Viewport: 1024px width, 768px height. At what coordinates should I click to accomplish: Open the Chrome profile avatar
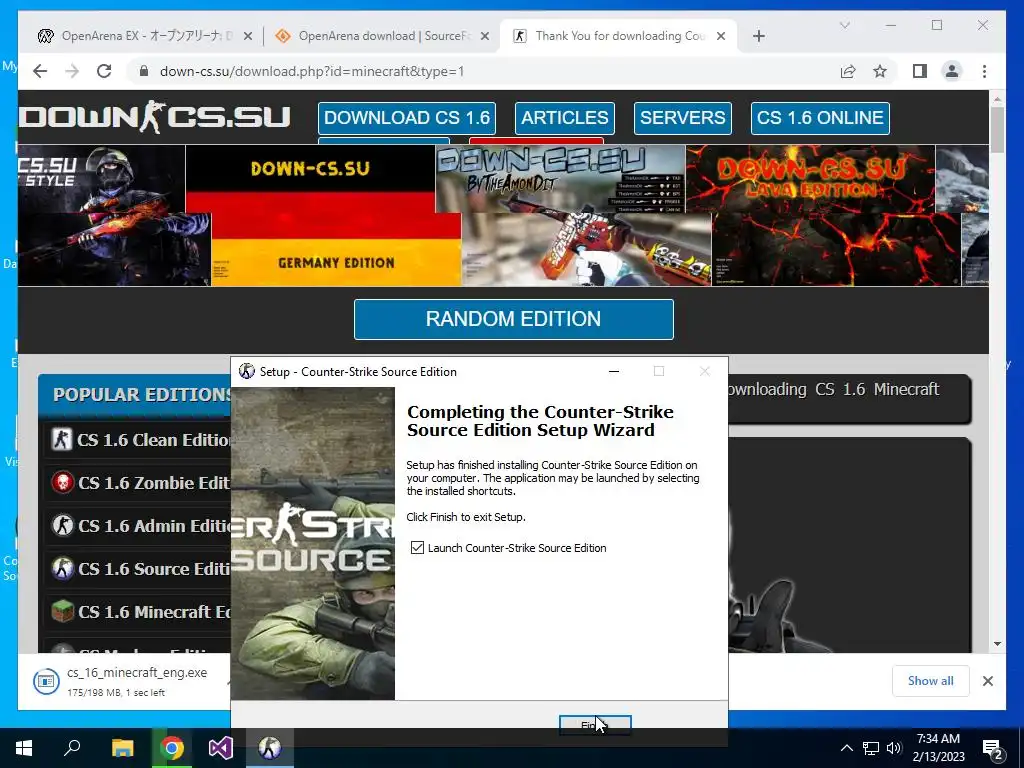tap(952, 71)
